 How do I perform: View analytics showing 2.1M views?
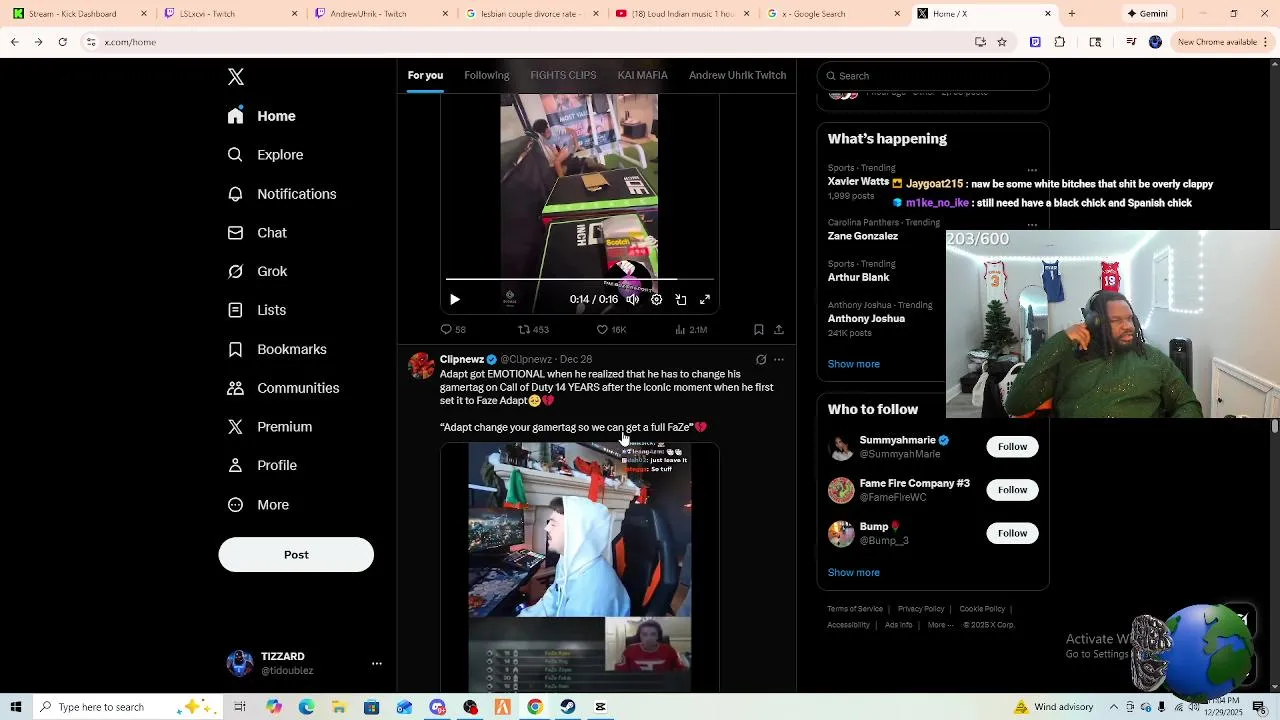pyautogui.click(x=691, y=329)
